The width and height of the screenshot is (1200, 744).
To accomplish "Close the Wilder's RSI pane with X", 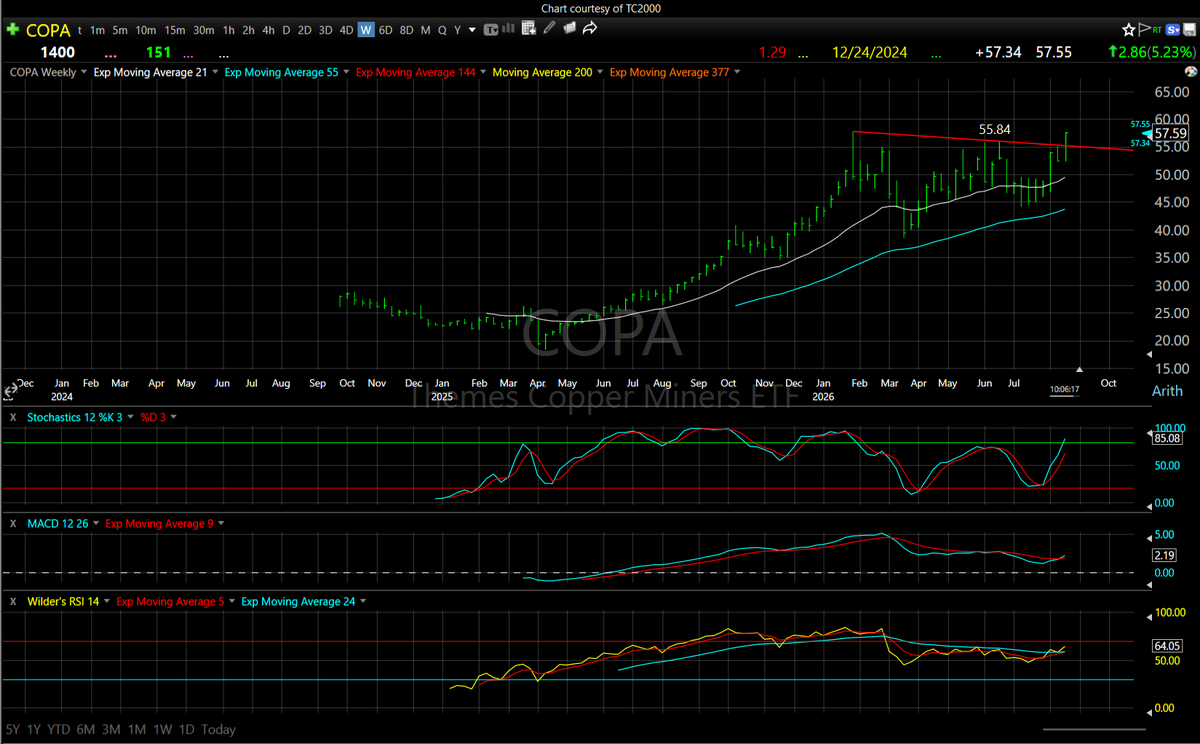I will (x=13, y=601).
